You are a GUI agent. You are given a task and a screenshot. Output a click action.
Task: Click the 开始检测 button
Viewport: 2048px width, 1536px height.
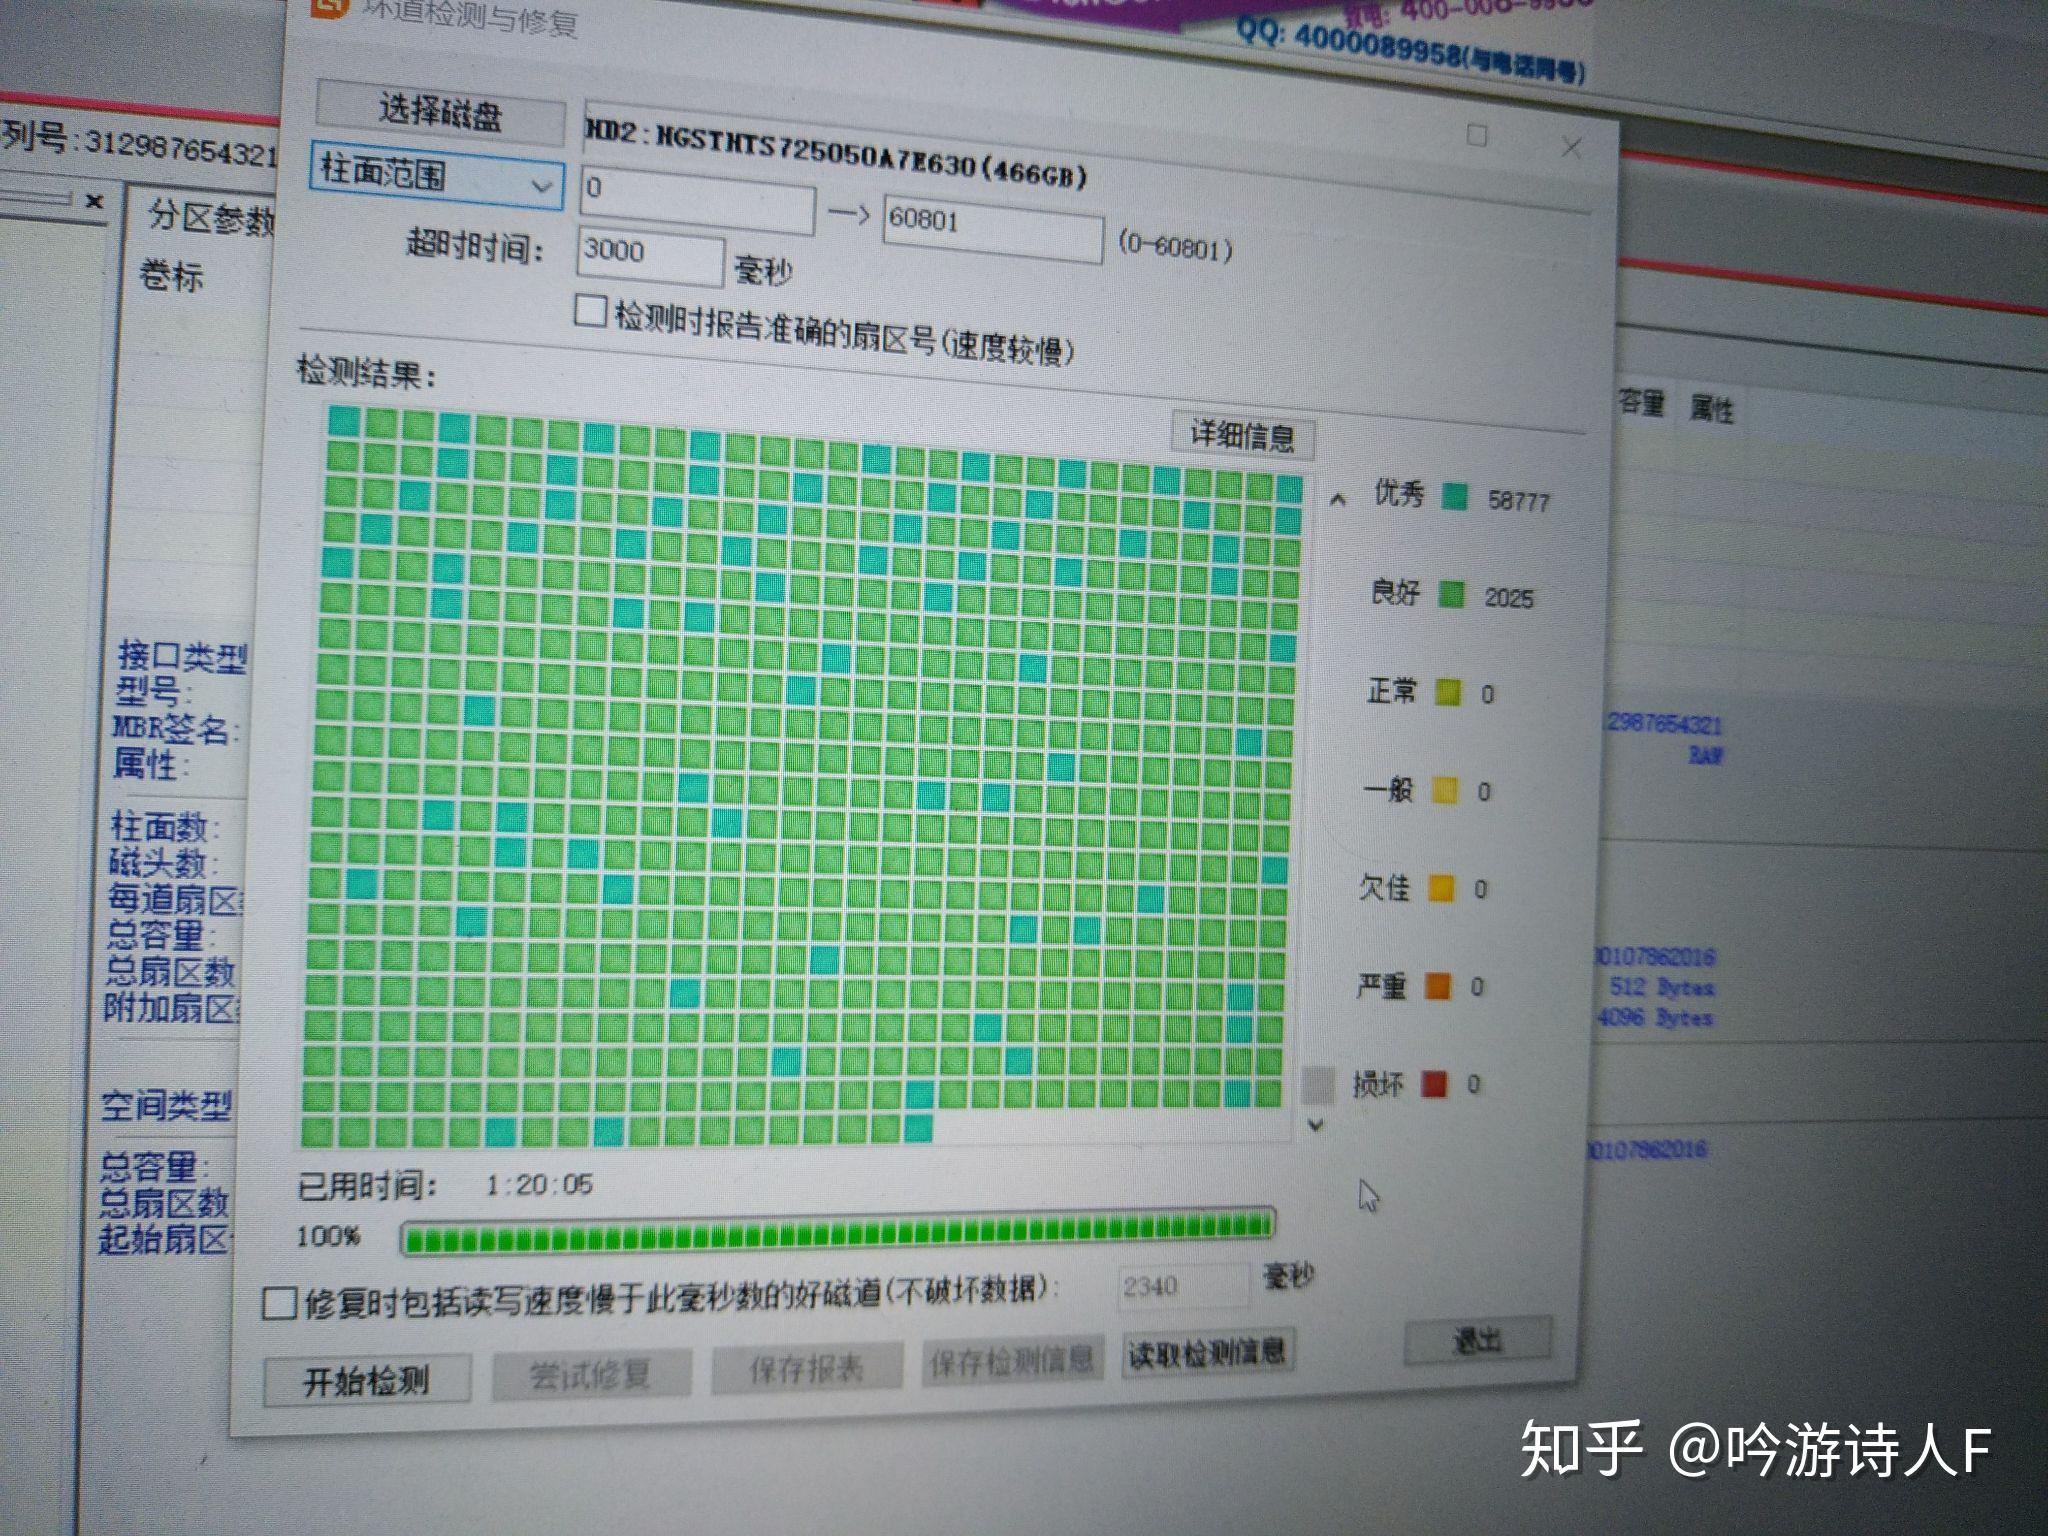coord(367,1381)
